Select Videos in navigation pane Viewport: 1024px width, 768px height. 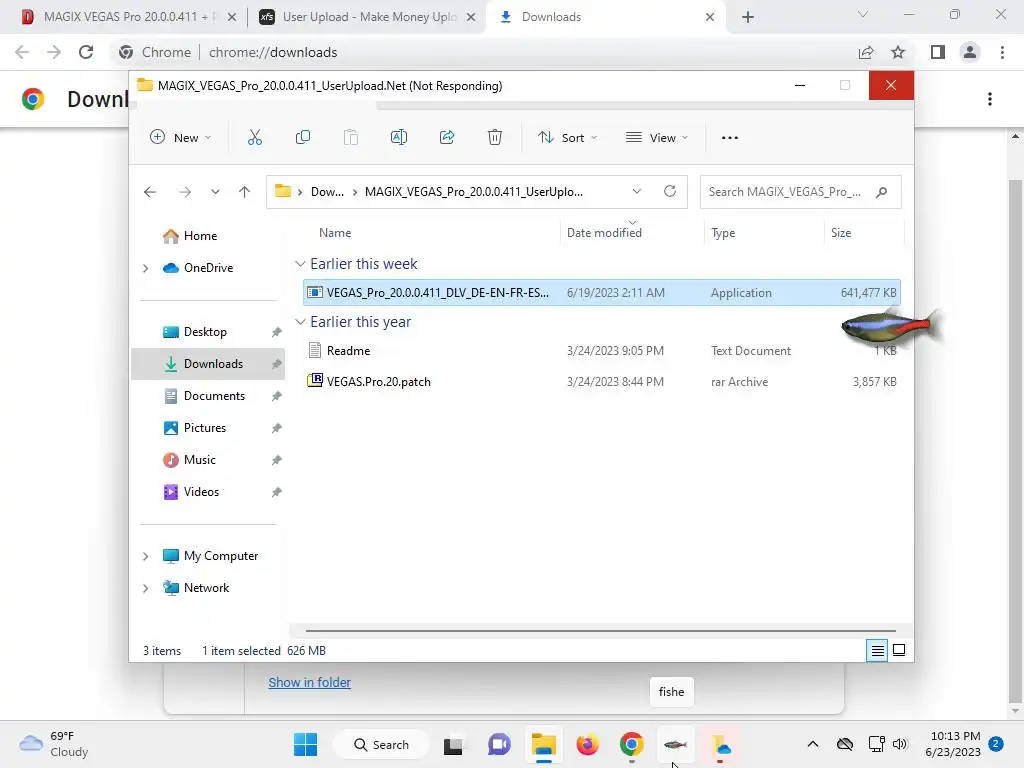pos(201,492)
